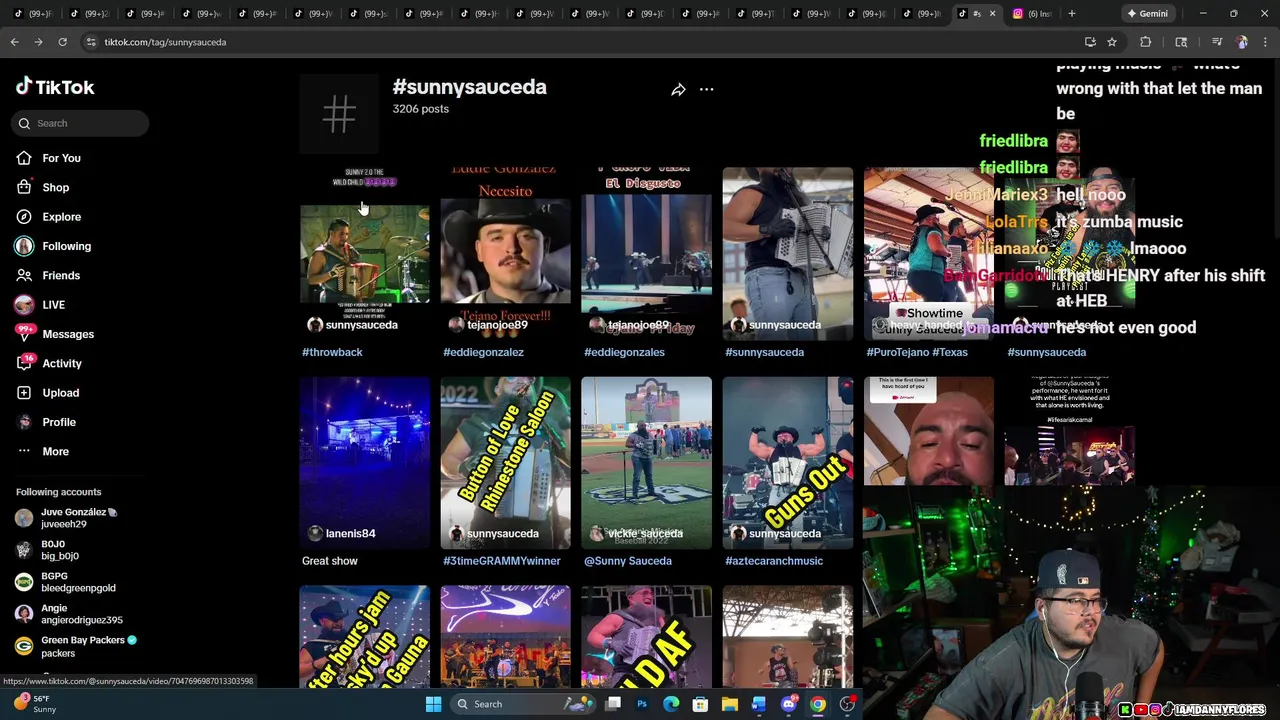This screenshot has height=720, width=1280.
Task: Click the #3timeGRAMMYwinner hashtag caption
Action: (502, 561)
